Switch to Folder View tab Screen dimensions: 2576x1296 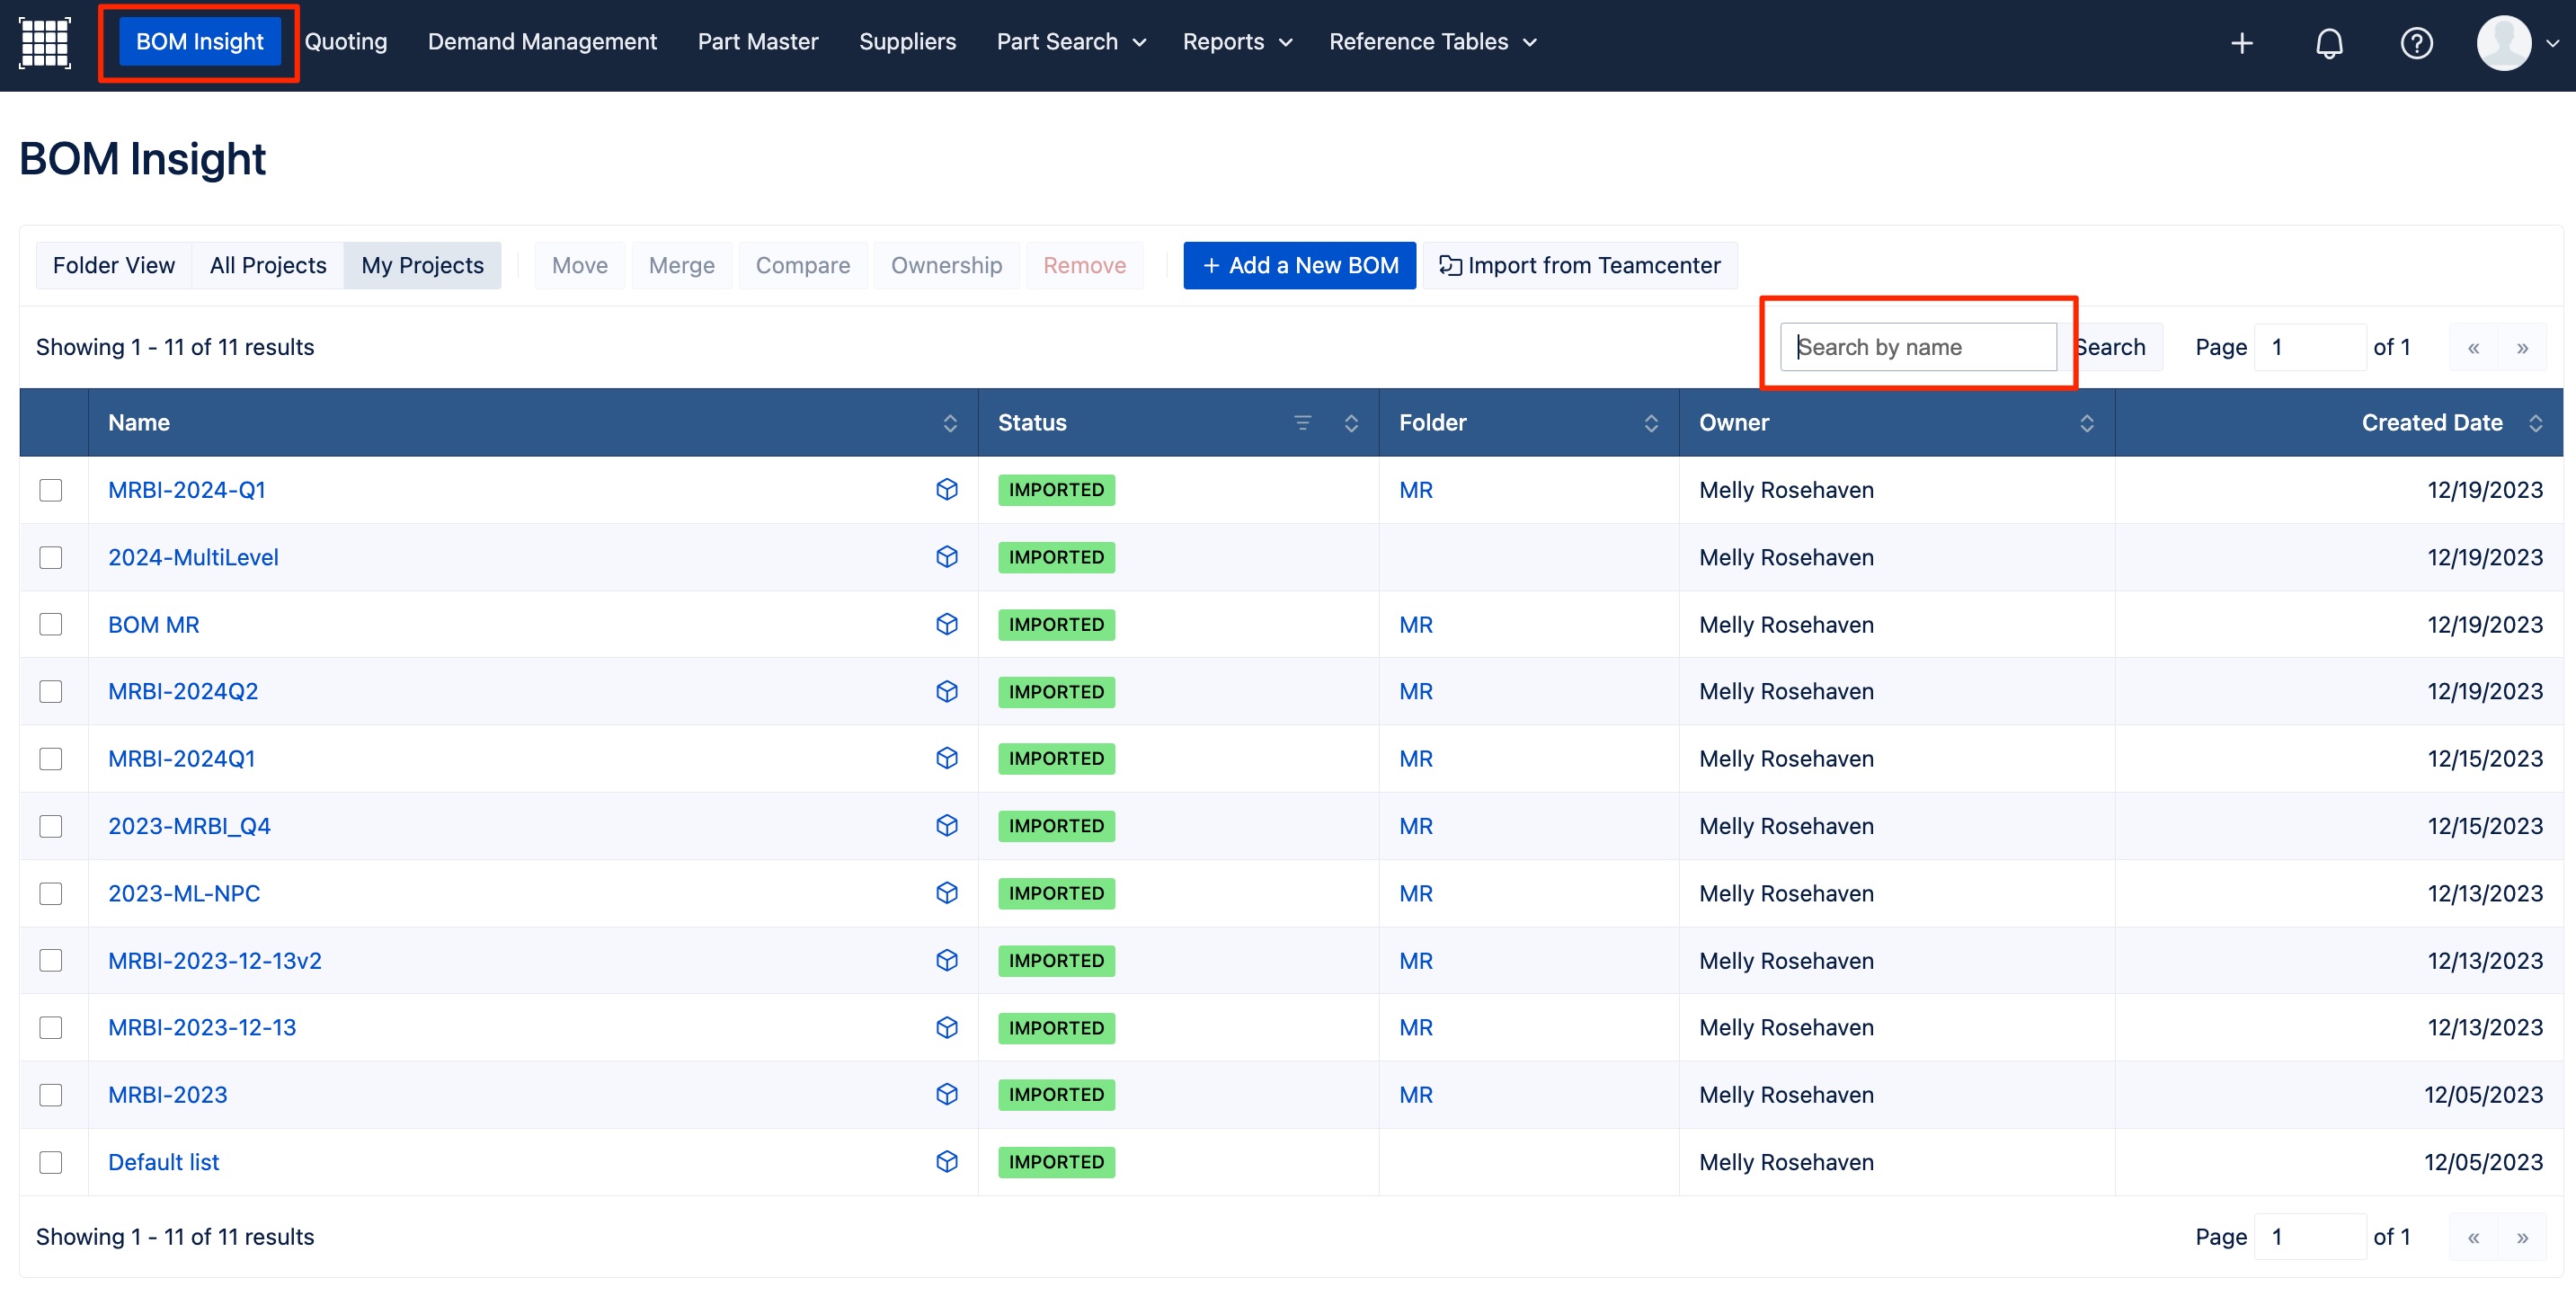click(114, 265)
